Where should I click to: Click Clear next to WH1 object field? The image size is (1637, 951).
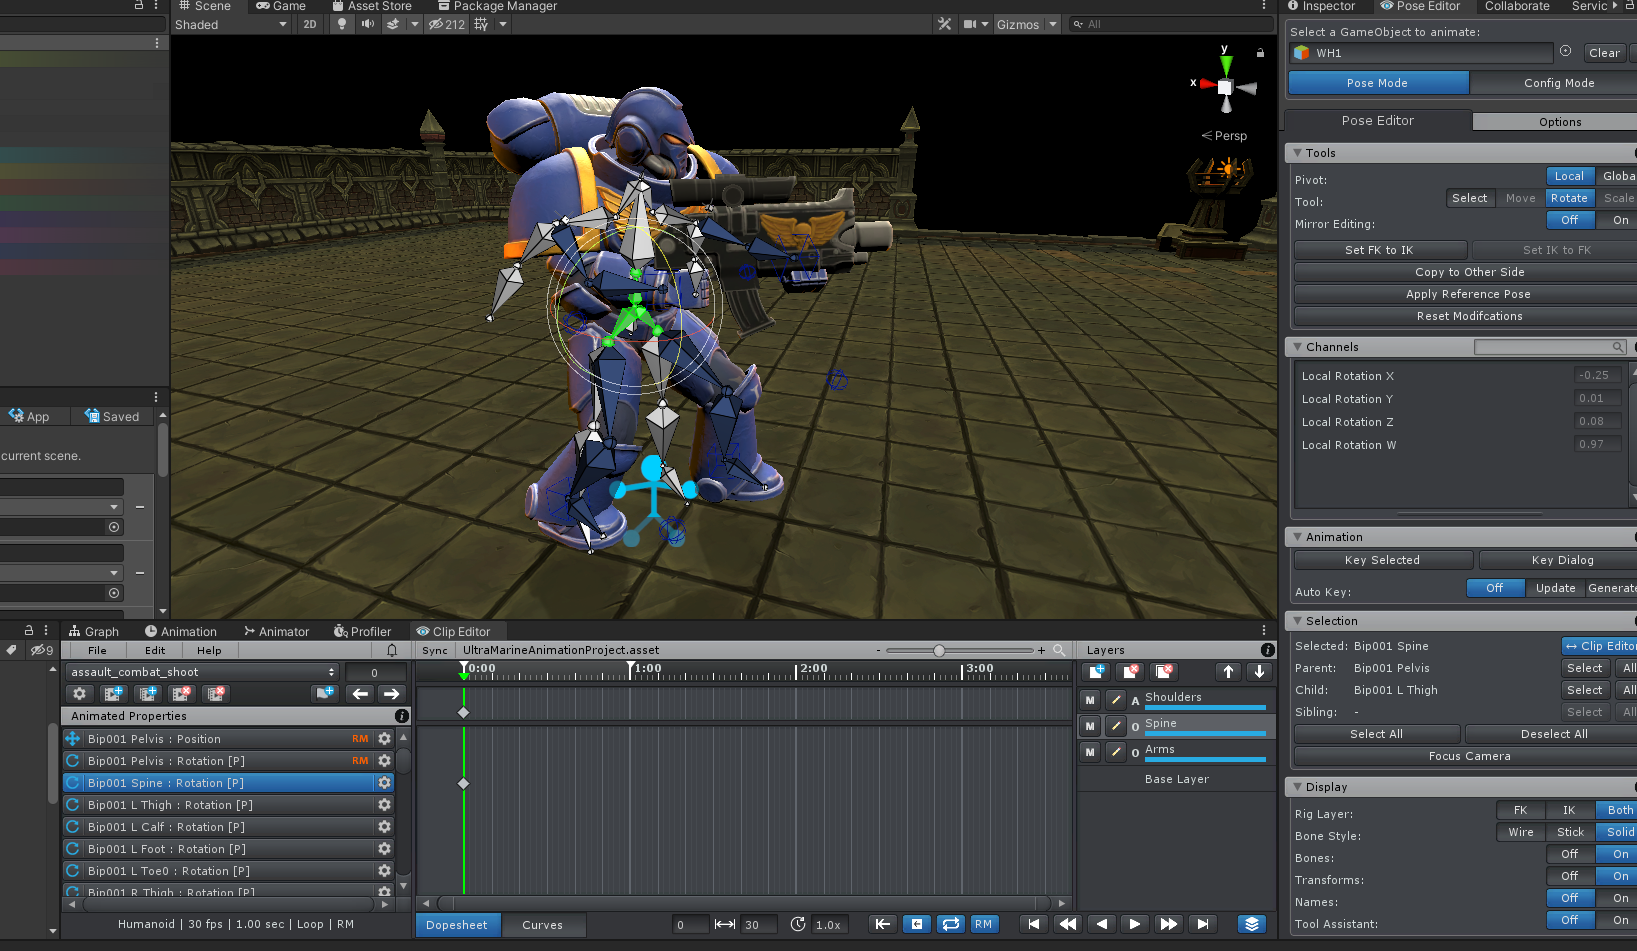(x=1604, y=53)
